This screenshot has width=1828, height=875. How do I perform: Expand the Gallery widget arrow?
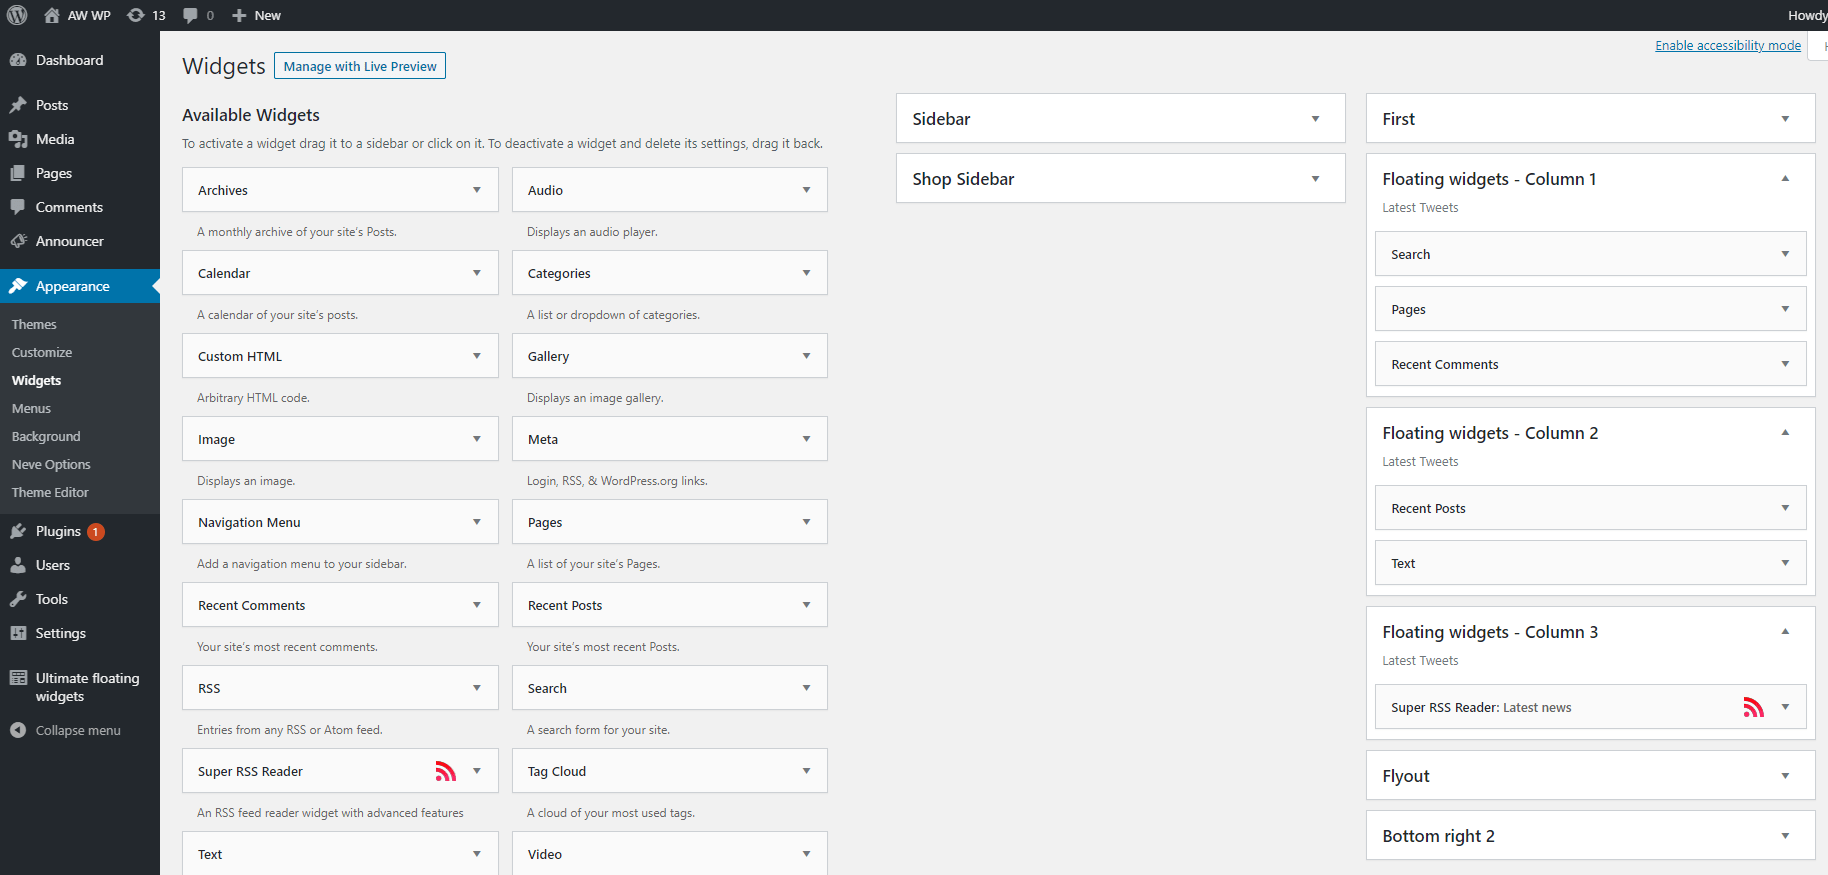pyautogui.click(x=807, y=356)
